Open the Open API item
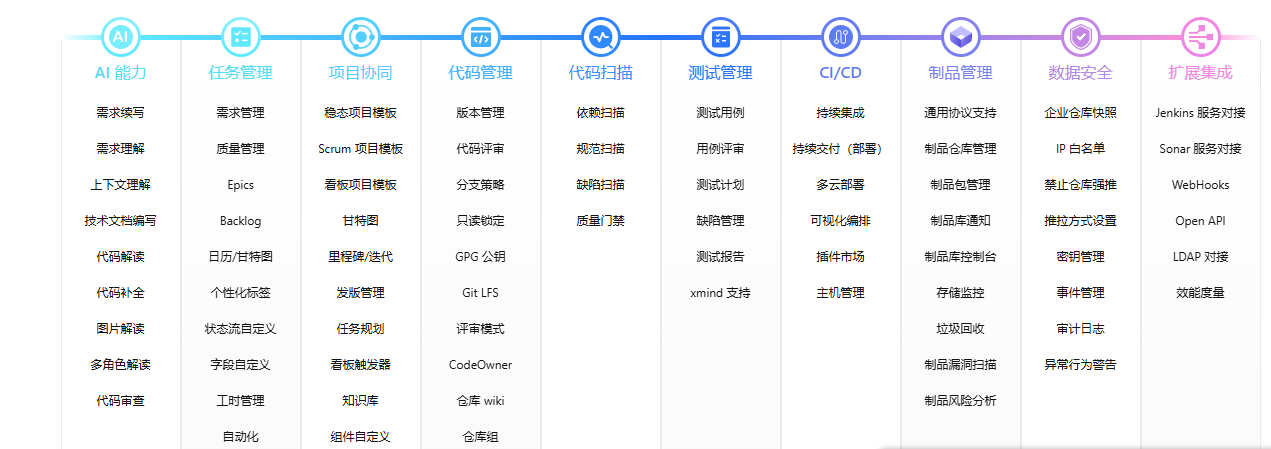 pyautogui.click(x=1200, y=221)
